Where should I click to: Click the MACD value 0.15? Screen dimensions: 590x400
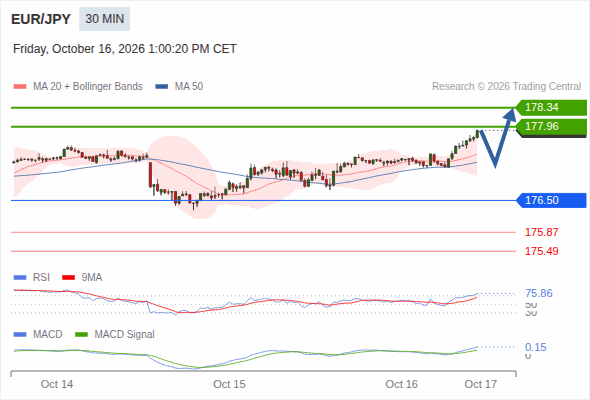[x=535, y=347]
